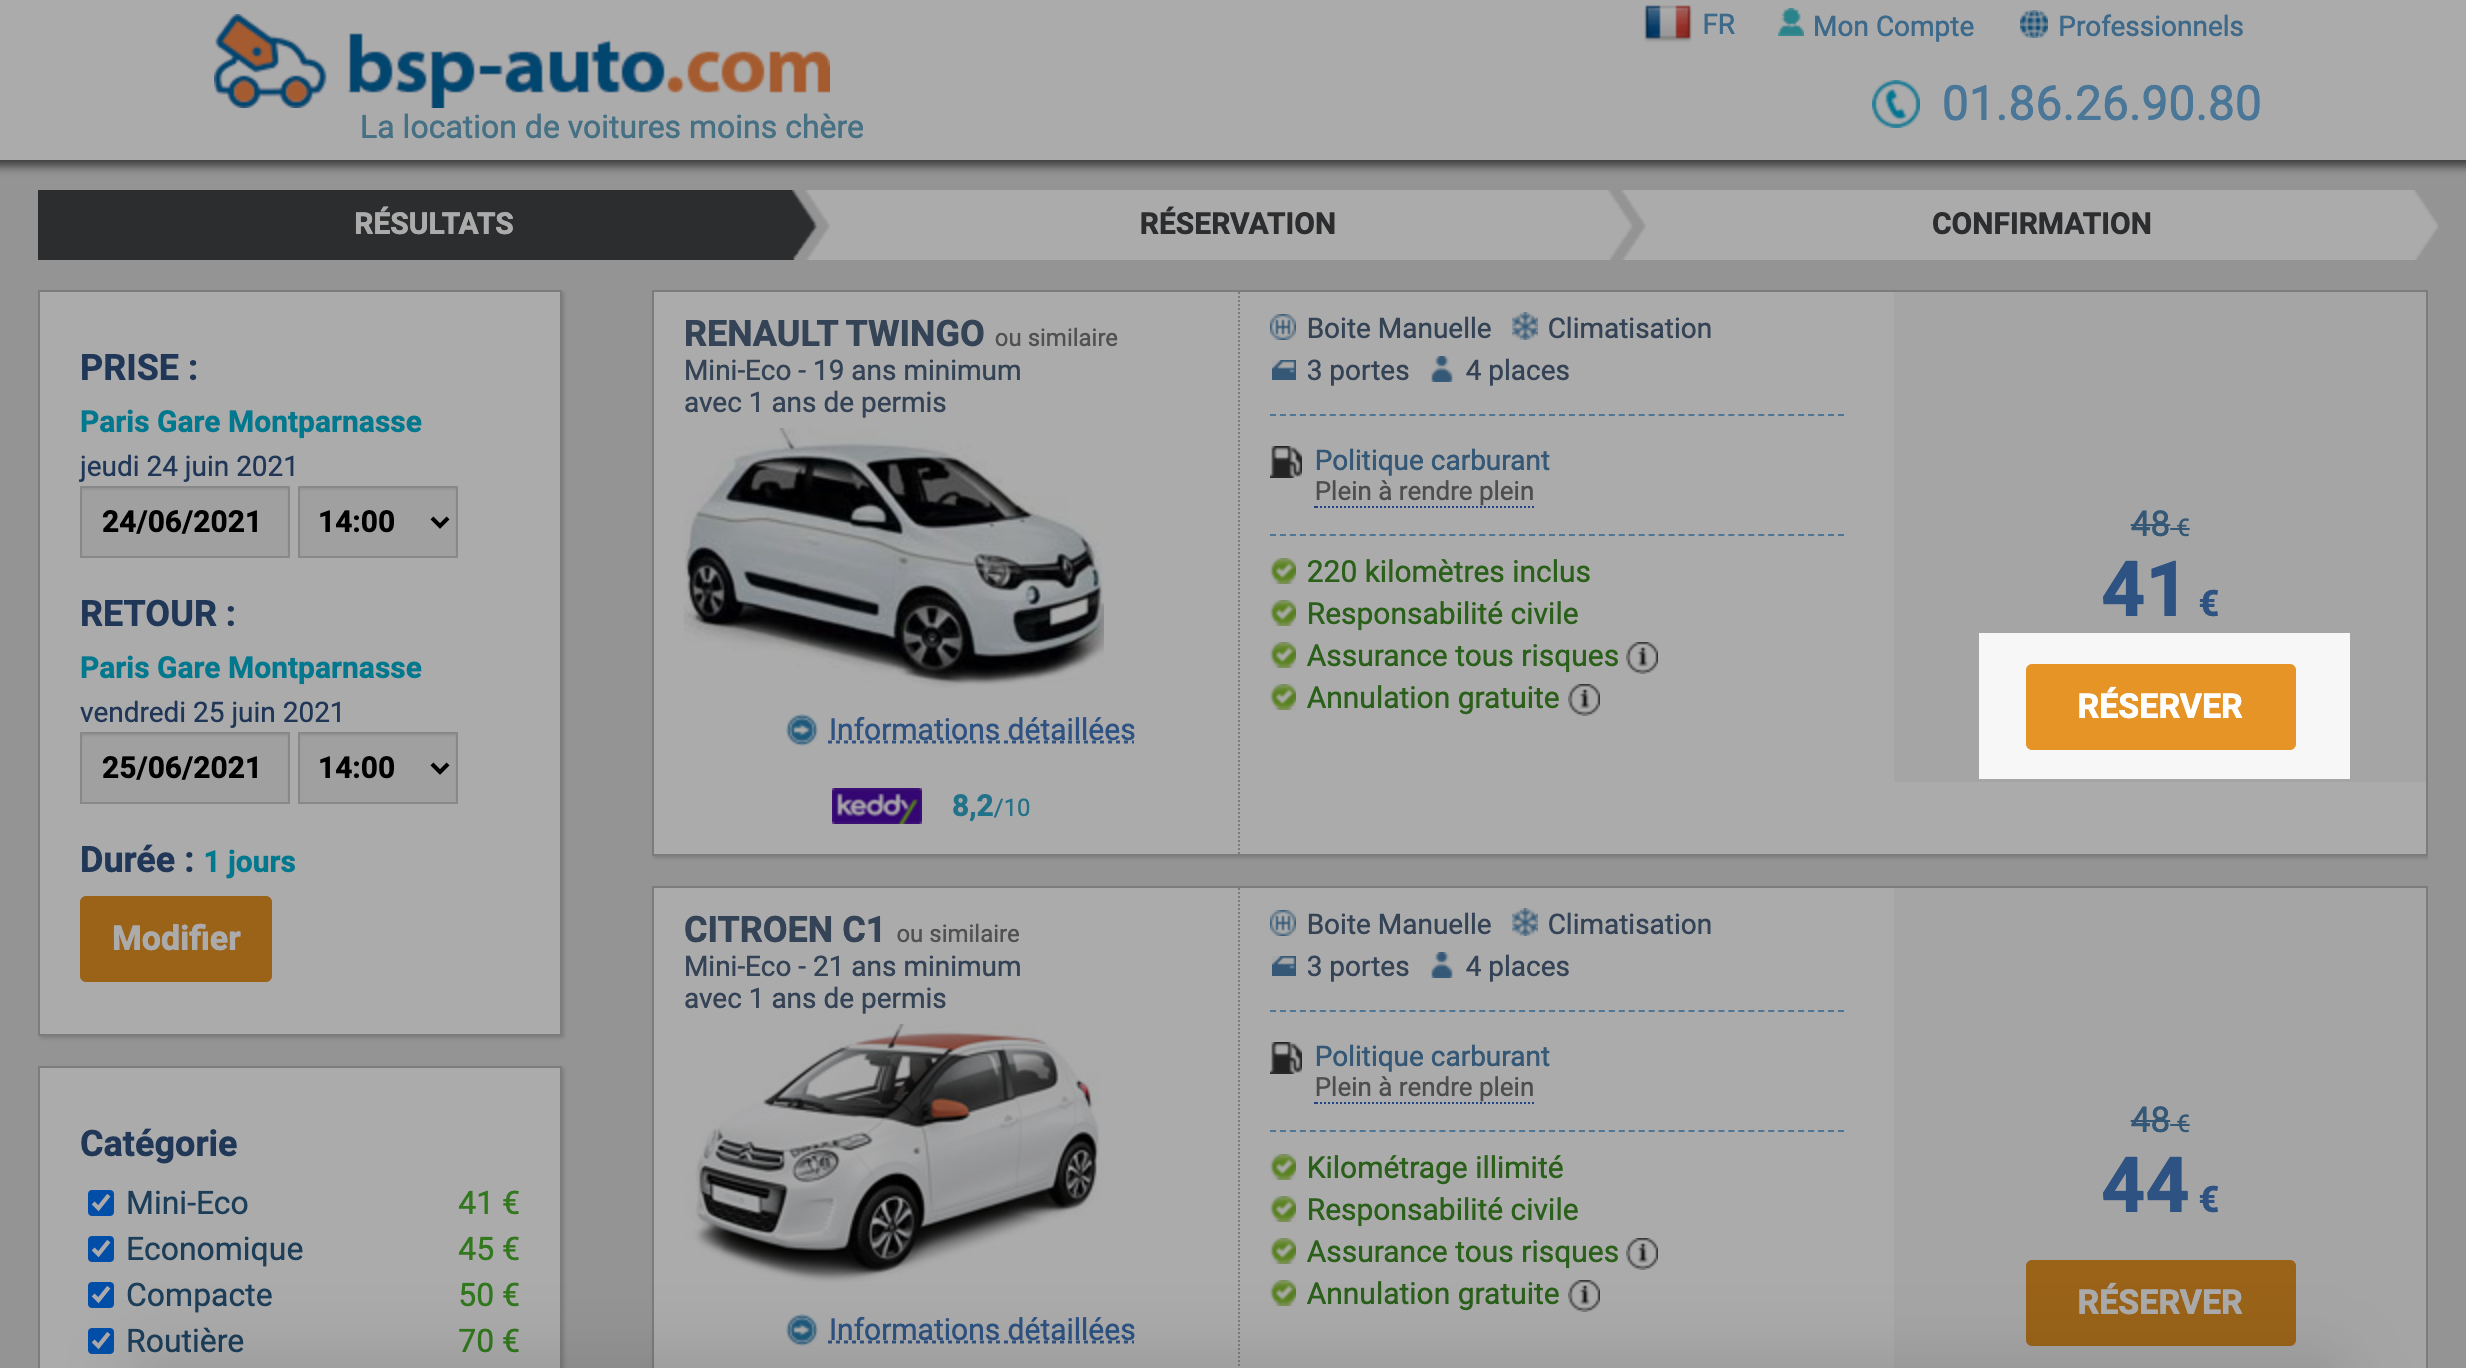Screen dimensions: 2466x1368
Task: Select the Confirmation step tab
Action: pos(2040,224)
